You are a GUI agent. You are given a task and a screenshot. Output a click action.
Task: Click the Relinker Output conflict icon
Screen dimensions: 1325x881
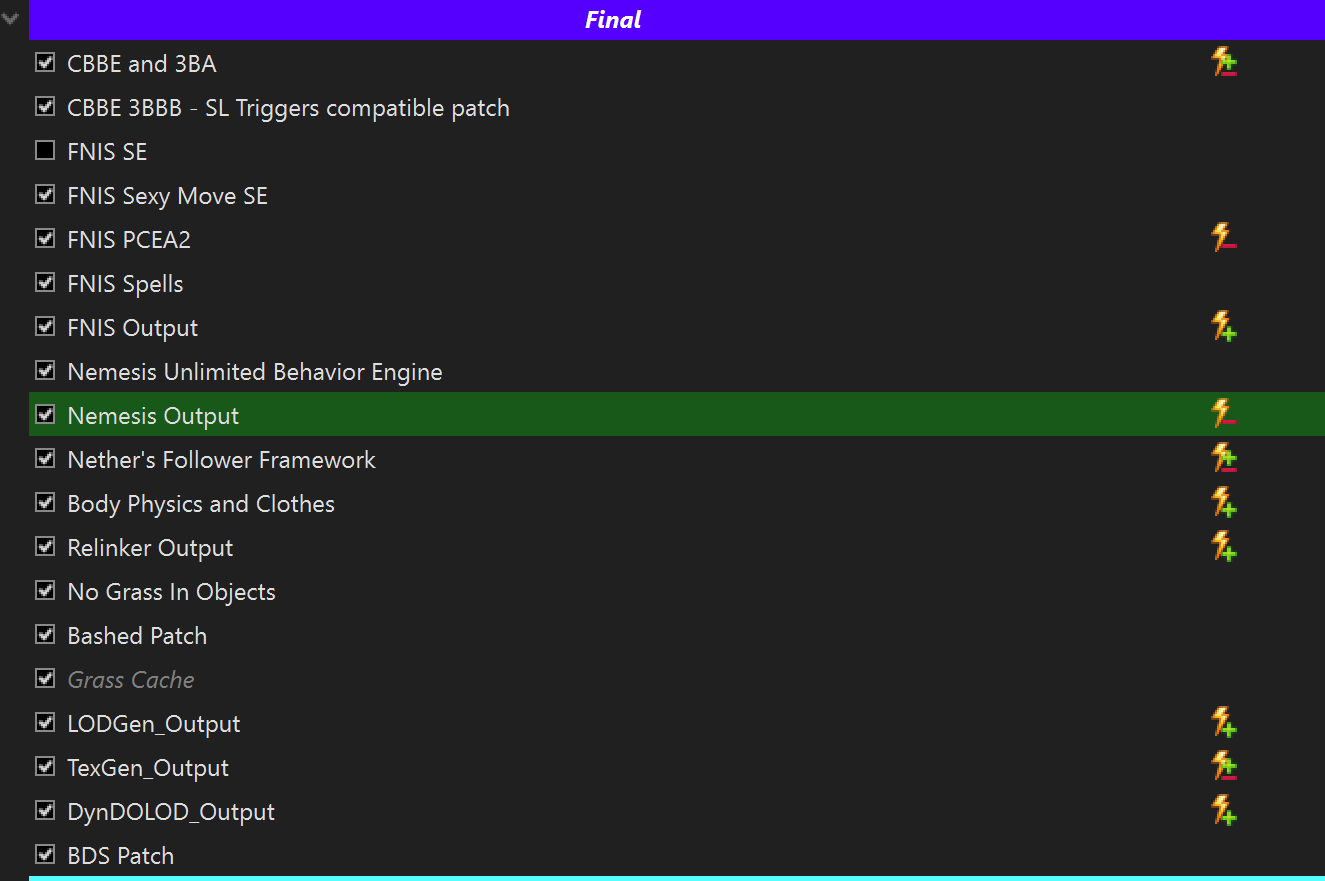coord(1224,546)
